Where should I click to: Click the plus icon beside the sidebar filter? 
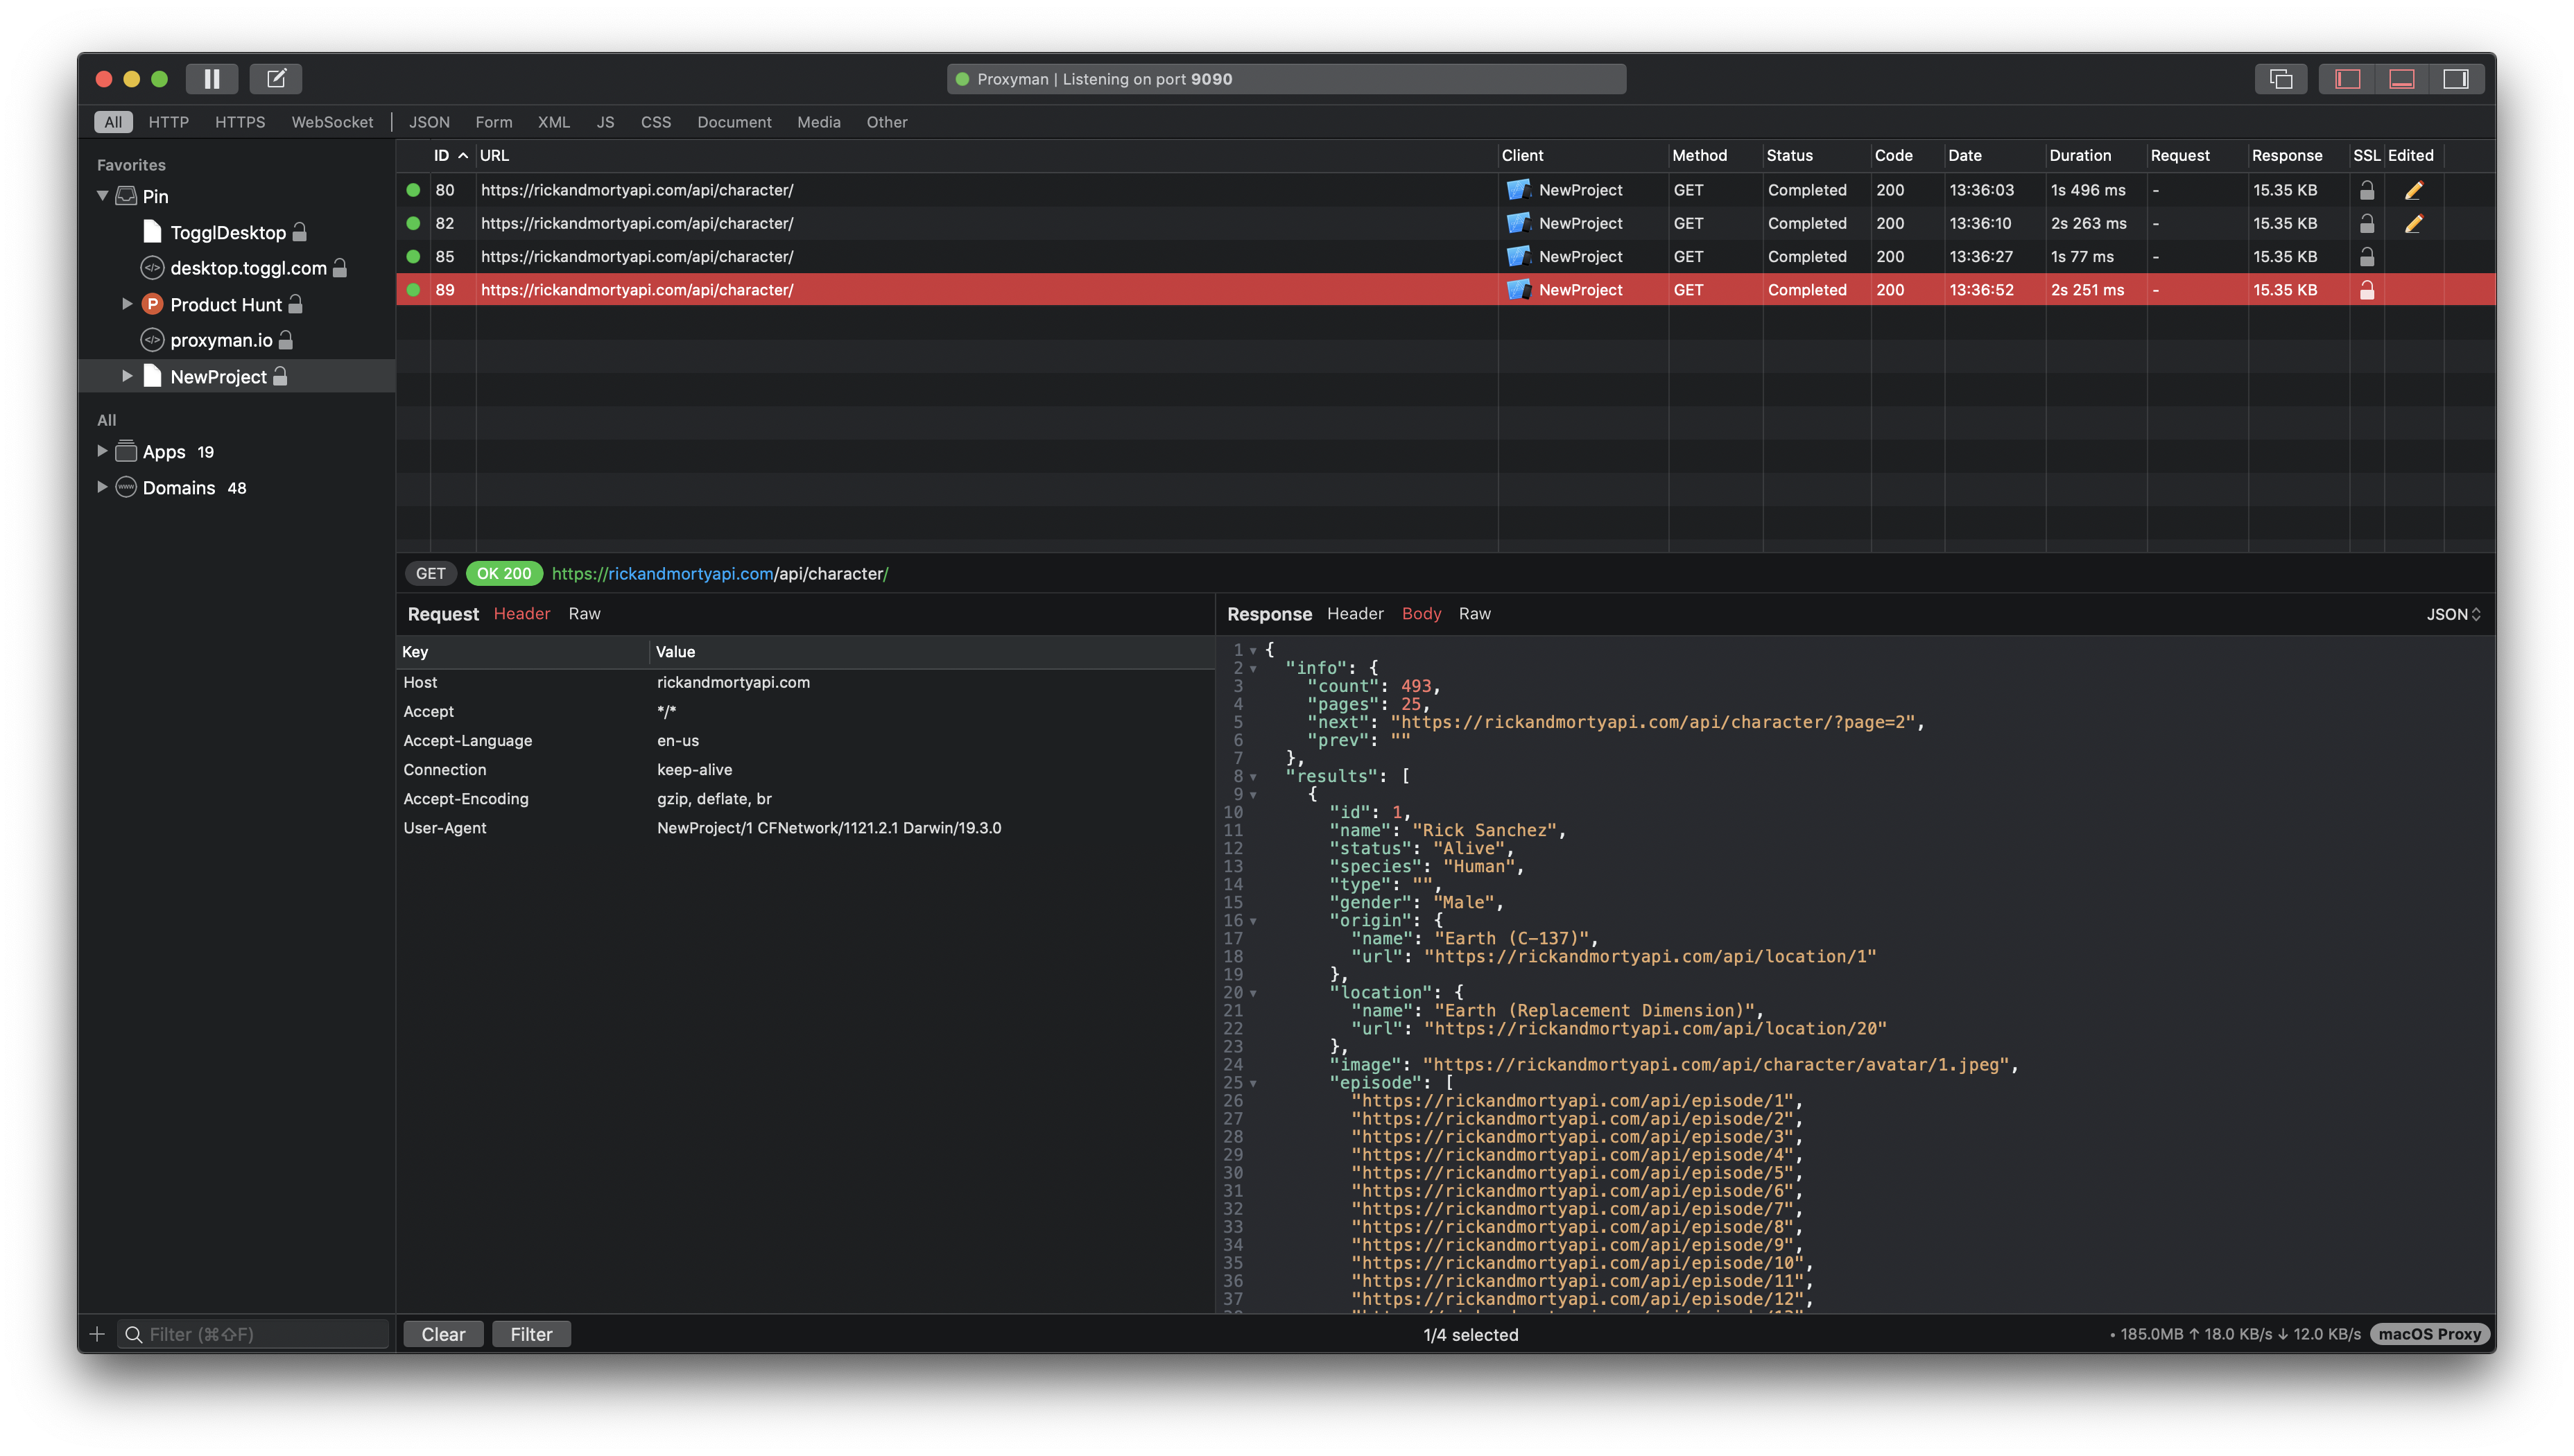pos(97,1334)
